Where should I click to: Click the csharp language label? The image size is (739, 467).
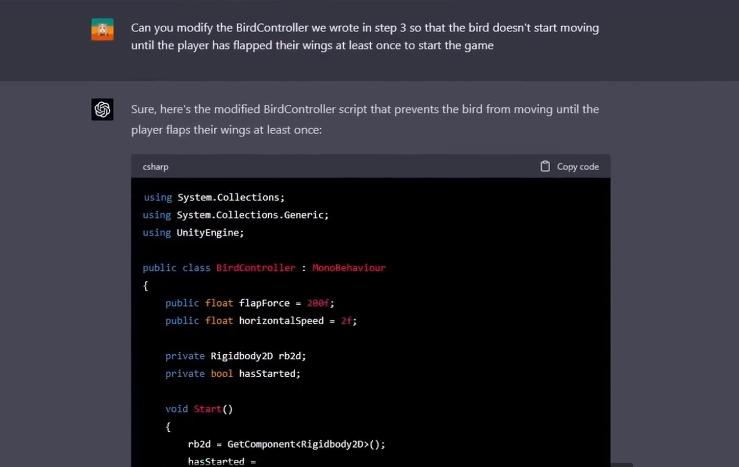pos(155,167)
